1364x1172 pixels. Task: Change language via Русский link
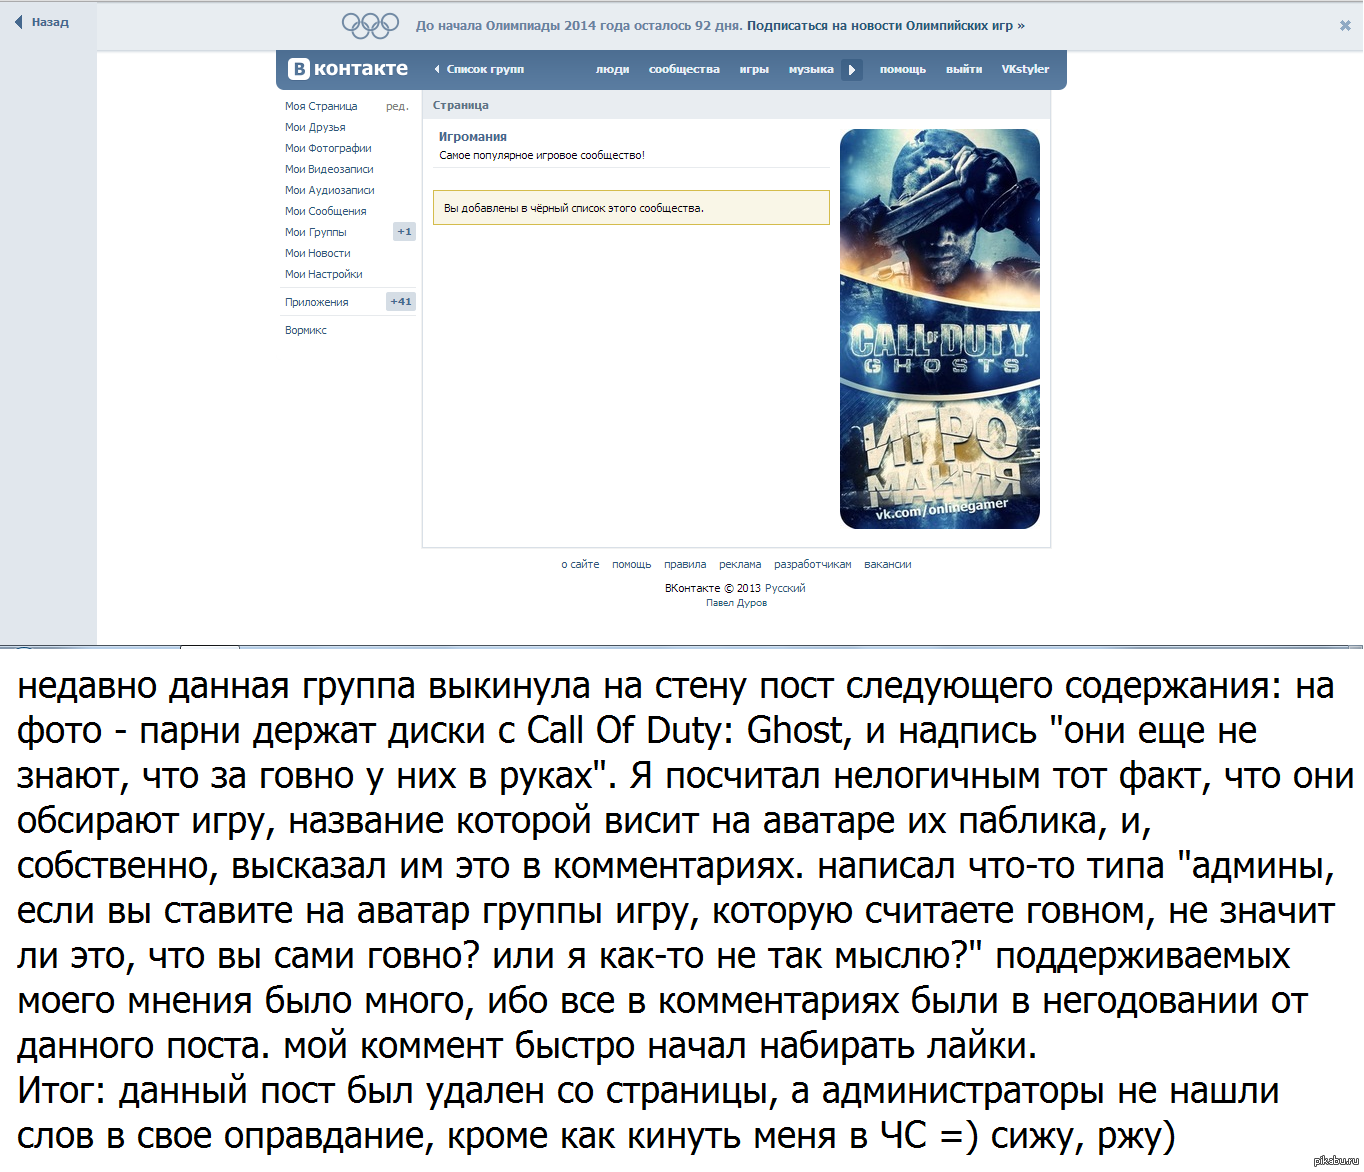coord(785,588)
